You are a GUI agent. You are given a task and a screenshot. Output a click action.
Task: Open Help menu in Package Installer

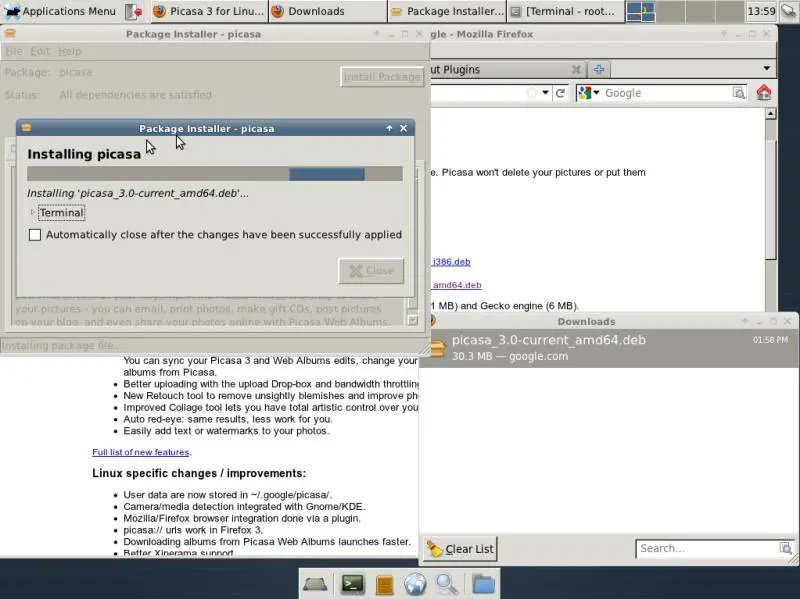69,51
